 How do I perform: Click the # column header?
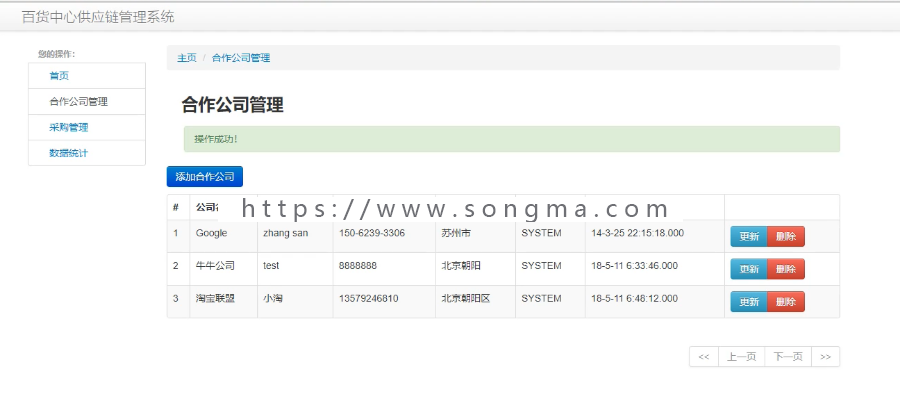point(176,207)
